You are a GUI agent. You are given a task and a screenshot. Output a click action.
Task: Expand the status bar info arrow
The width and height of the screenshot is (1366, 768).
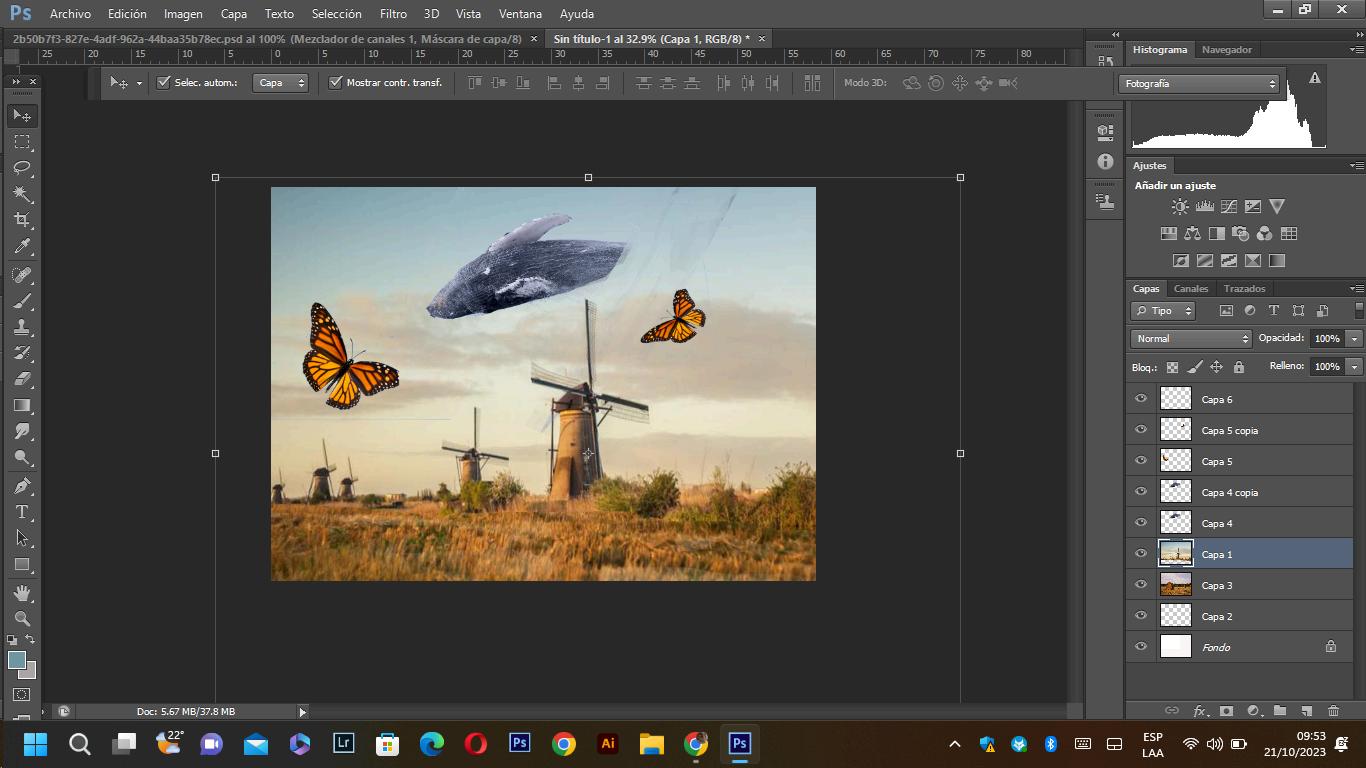(302, 712)
